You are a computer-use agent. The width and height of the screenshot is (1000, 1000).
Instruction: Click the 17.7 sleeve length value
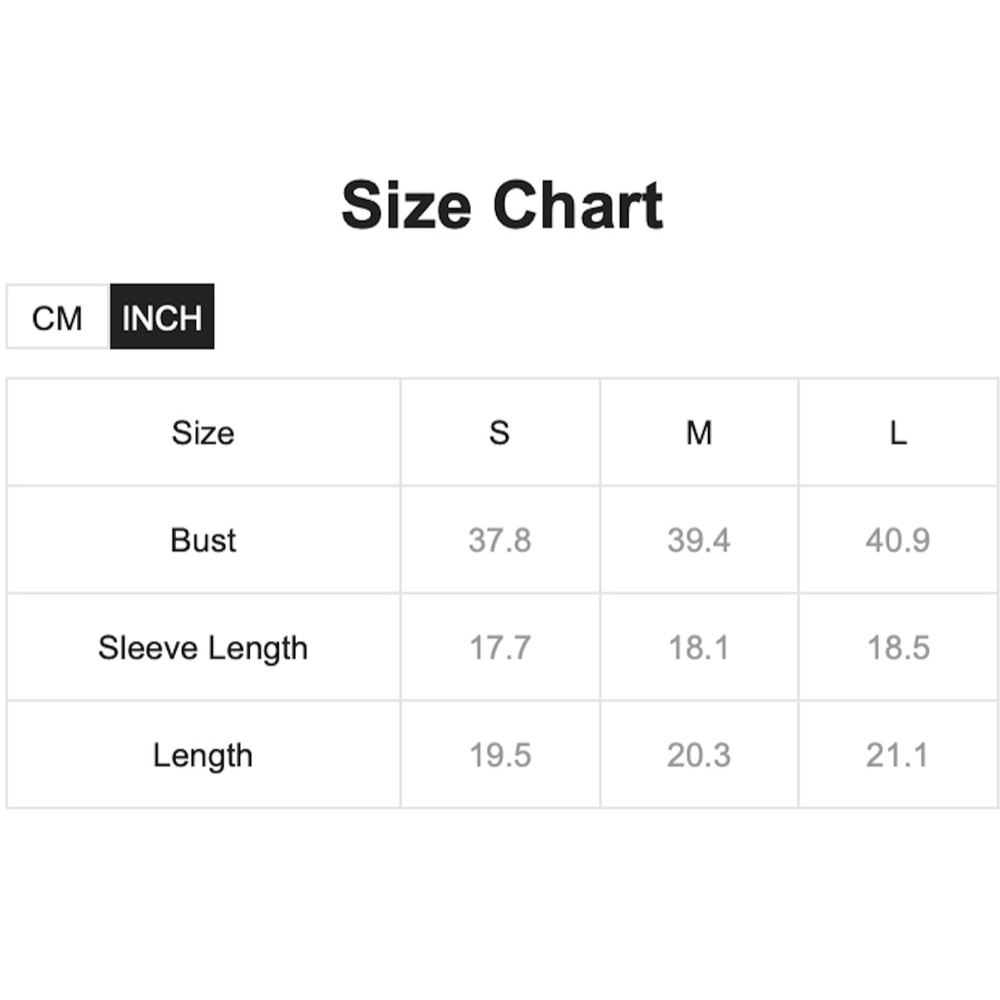point(500,648)
